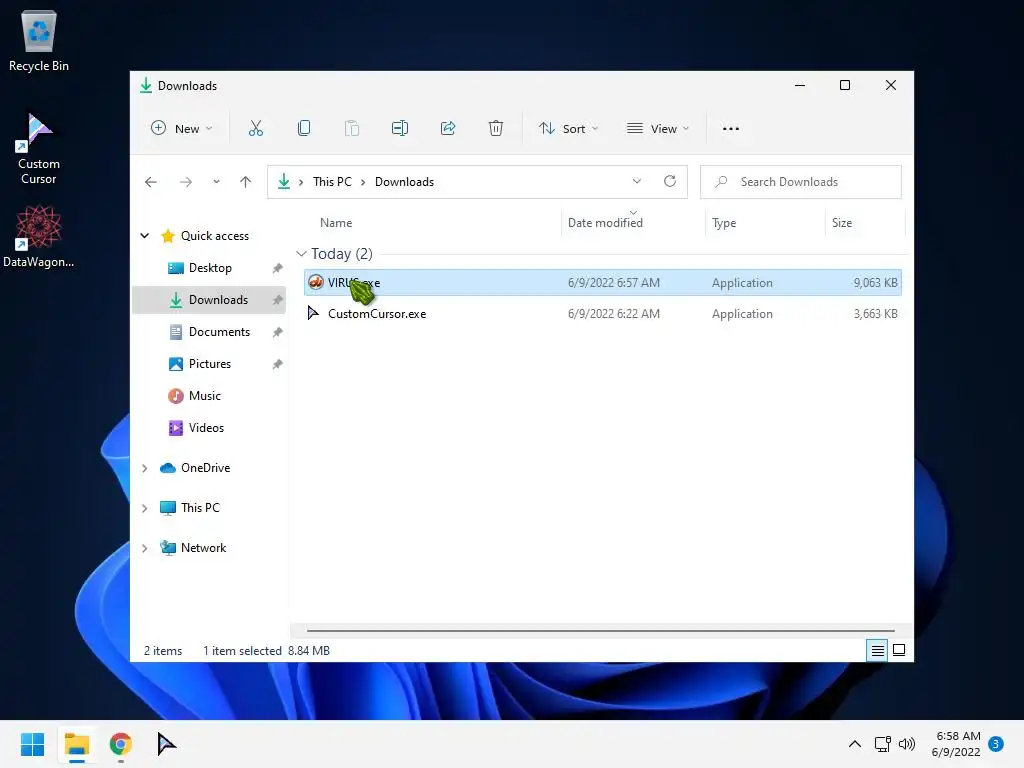Select the VIRUS.exe file row
This screenshot has width=1024, height=768.
click(603, 283)
